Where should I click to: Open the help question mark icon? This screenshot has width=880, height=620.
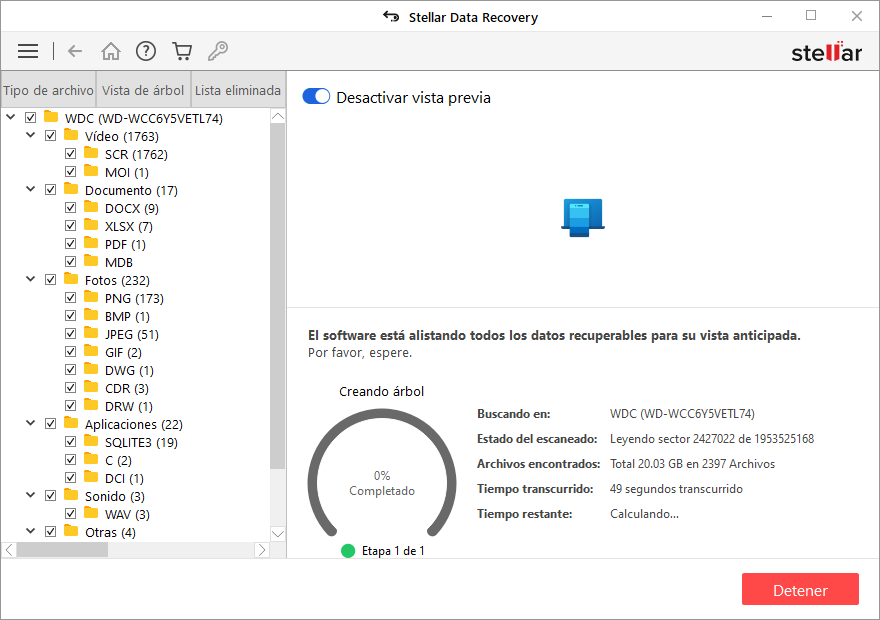[146, 52]
